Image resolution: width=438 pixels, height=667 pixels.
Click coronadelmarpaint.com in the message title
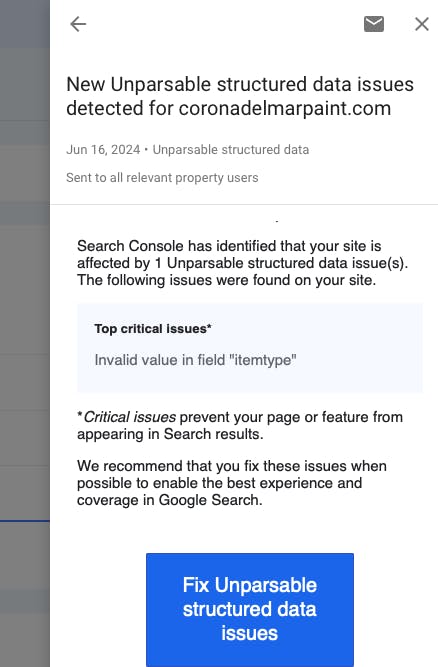point(284,108)
